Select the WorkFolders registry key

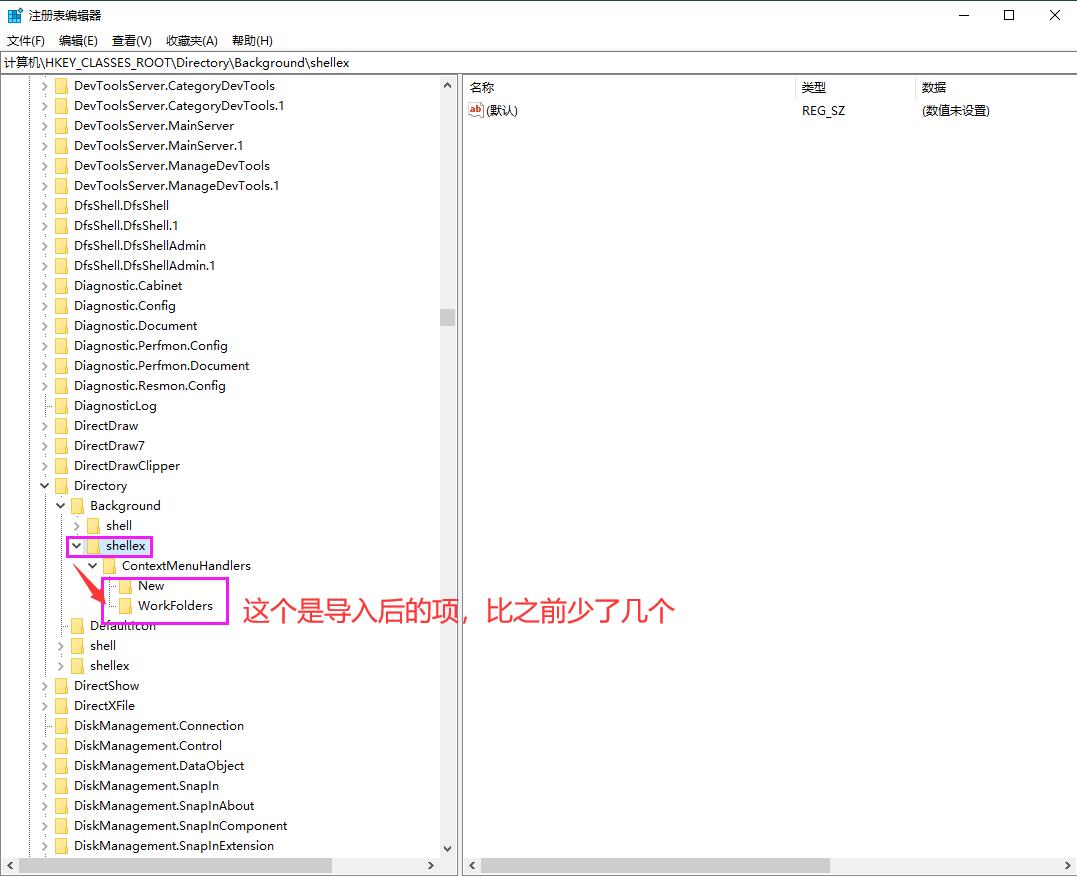(175, 606)
